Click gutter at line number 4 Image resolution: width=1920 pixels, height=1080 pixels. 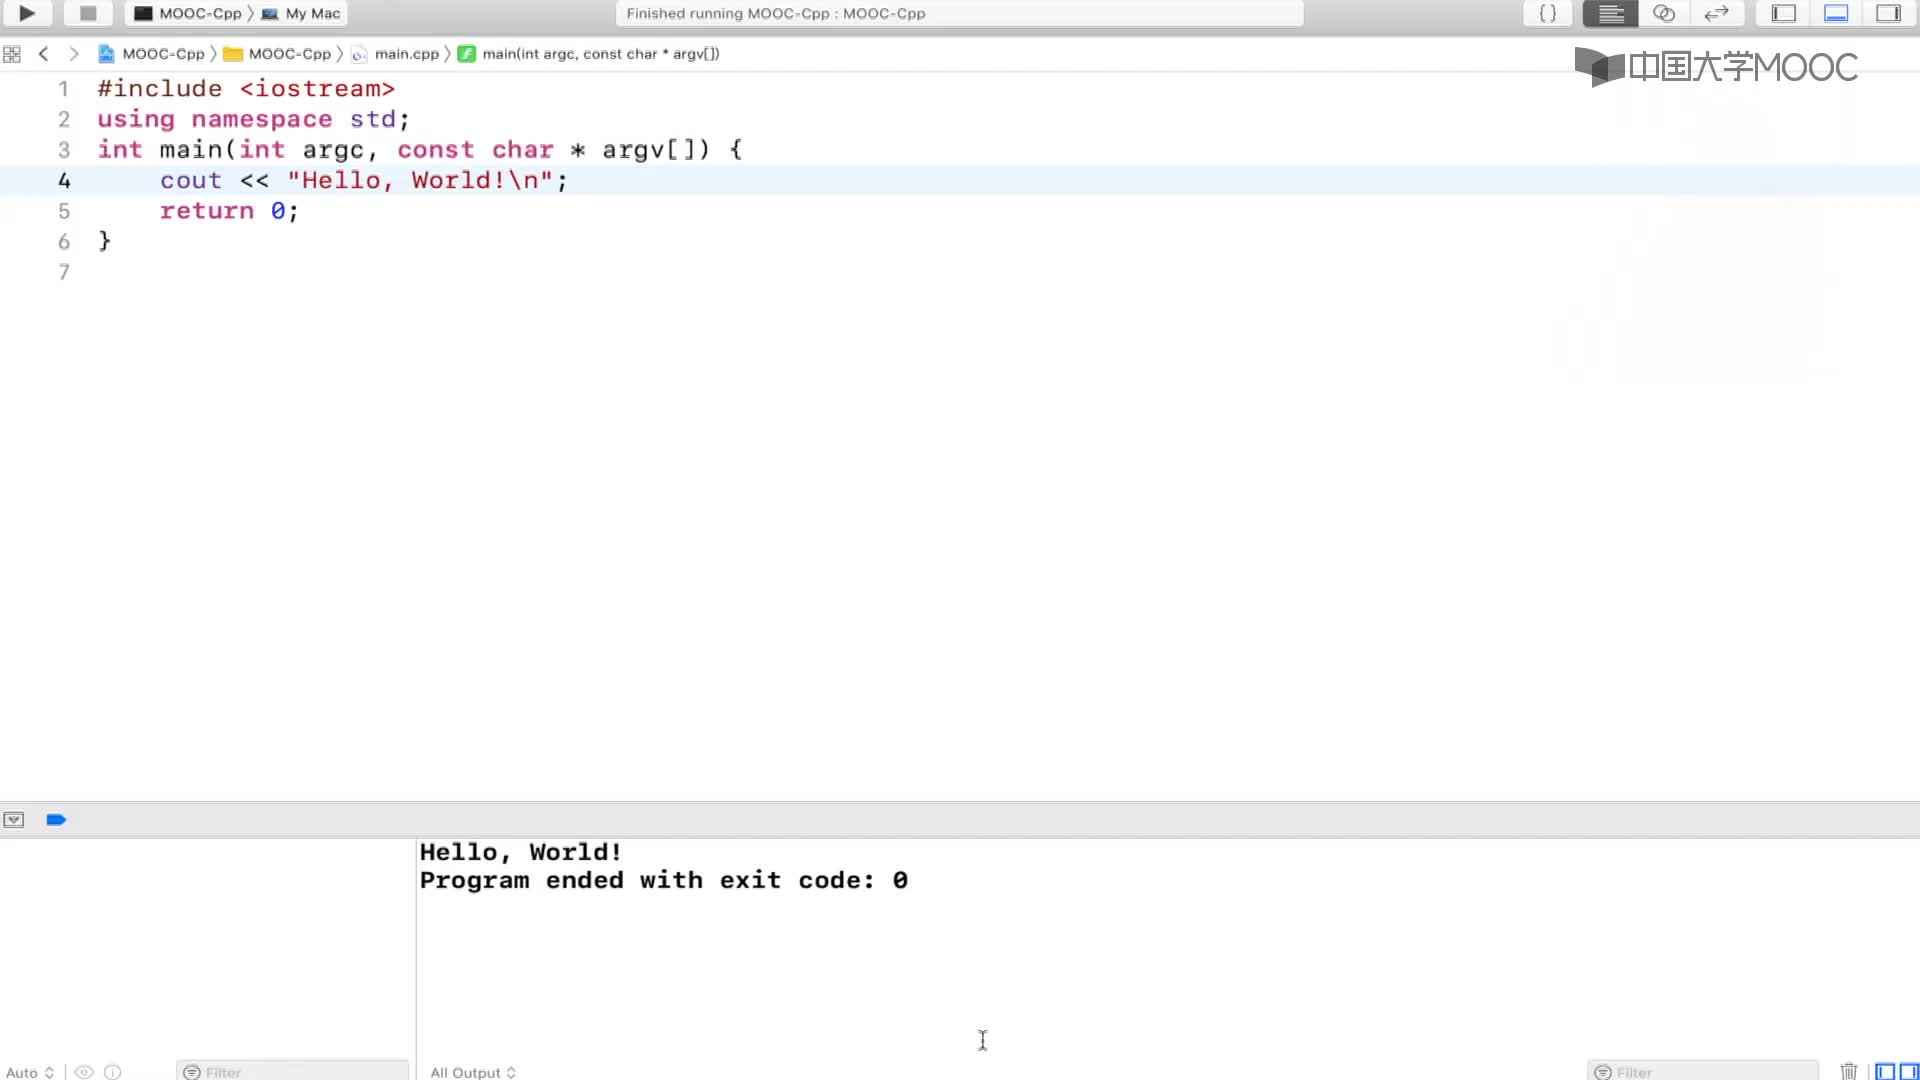pos(64,181)
